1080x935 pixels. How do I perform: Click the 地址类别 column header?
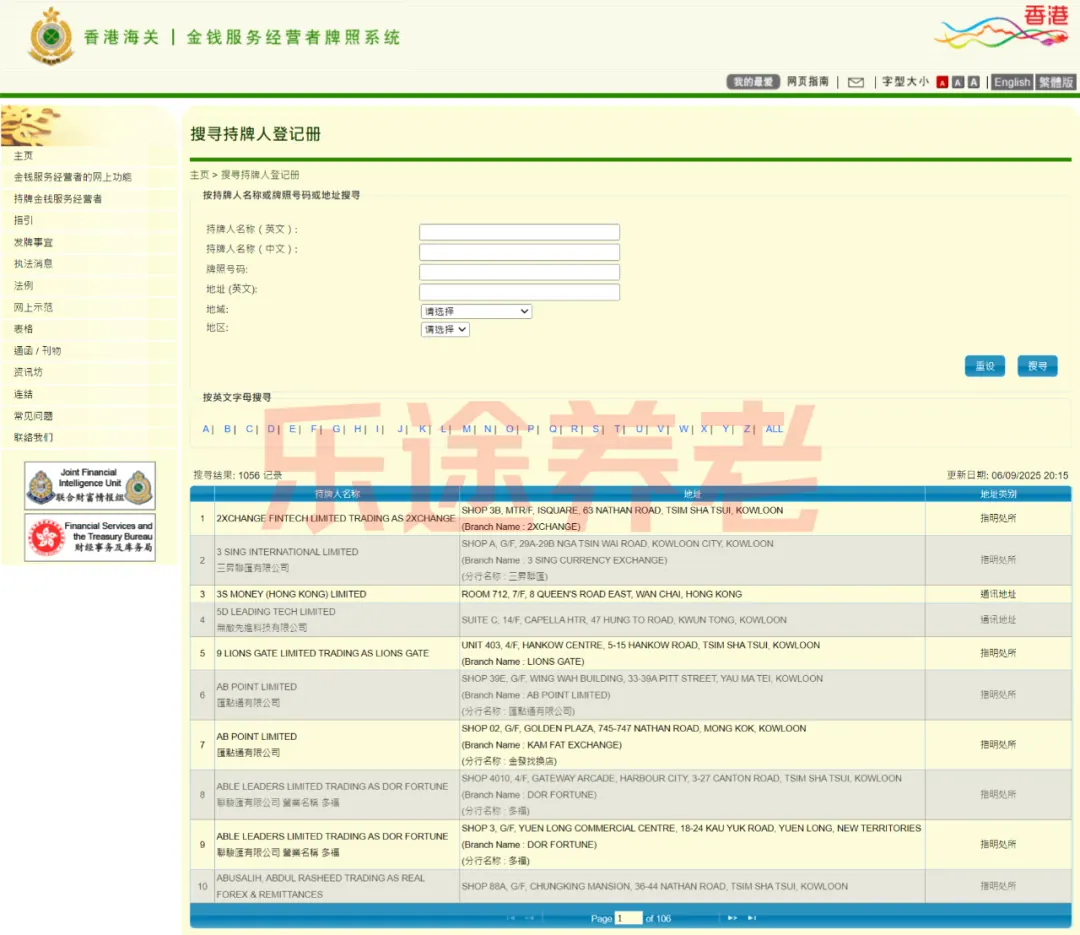[x=998, y=494]
